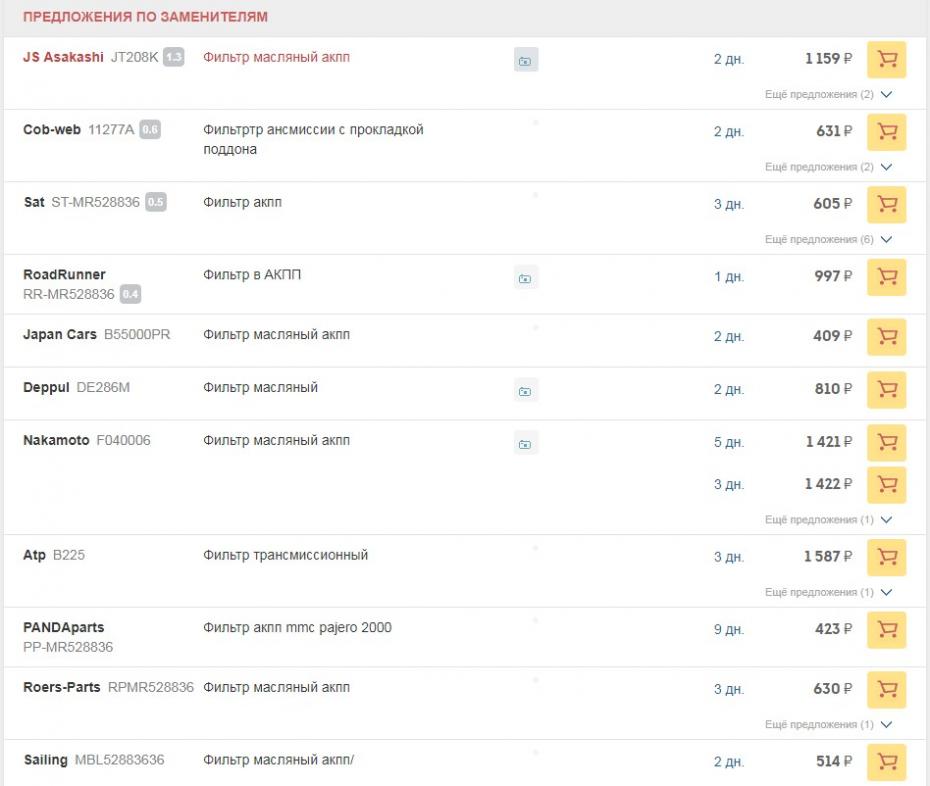The width and height of the screenshot is (930, 786).
Task: Add Cob-web 11277A to cart
Action: coord(886,132)
